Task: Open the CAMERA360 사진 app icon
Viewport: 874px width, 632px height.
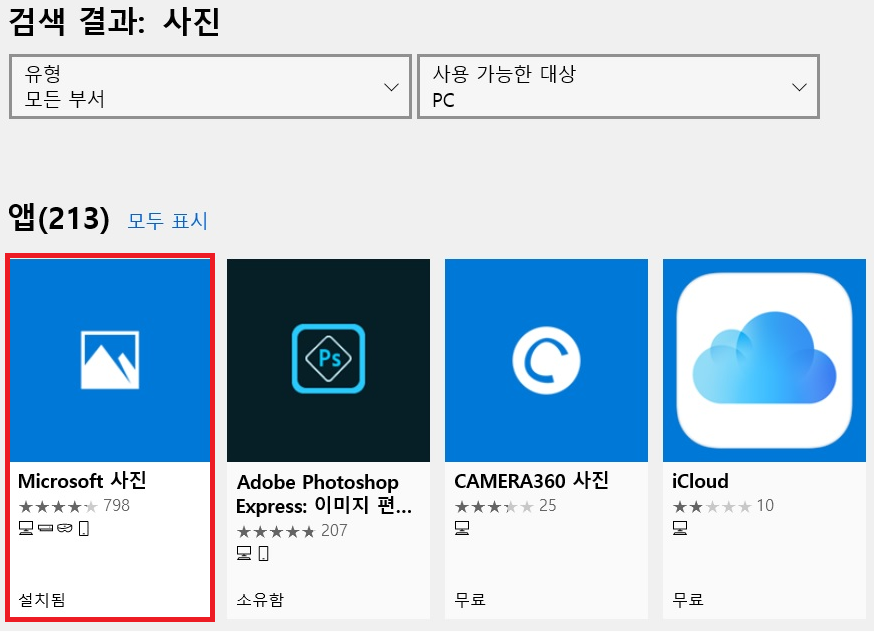Action: coord(546,360)
